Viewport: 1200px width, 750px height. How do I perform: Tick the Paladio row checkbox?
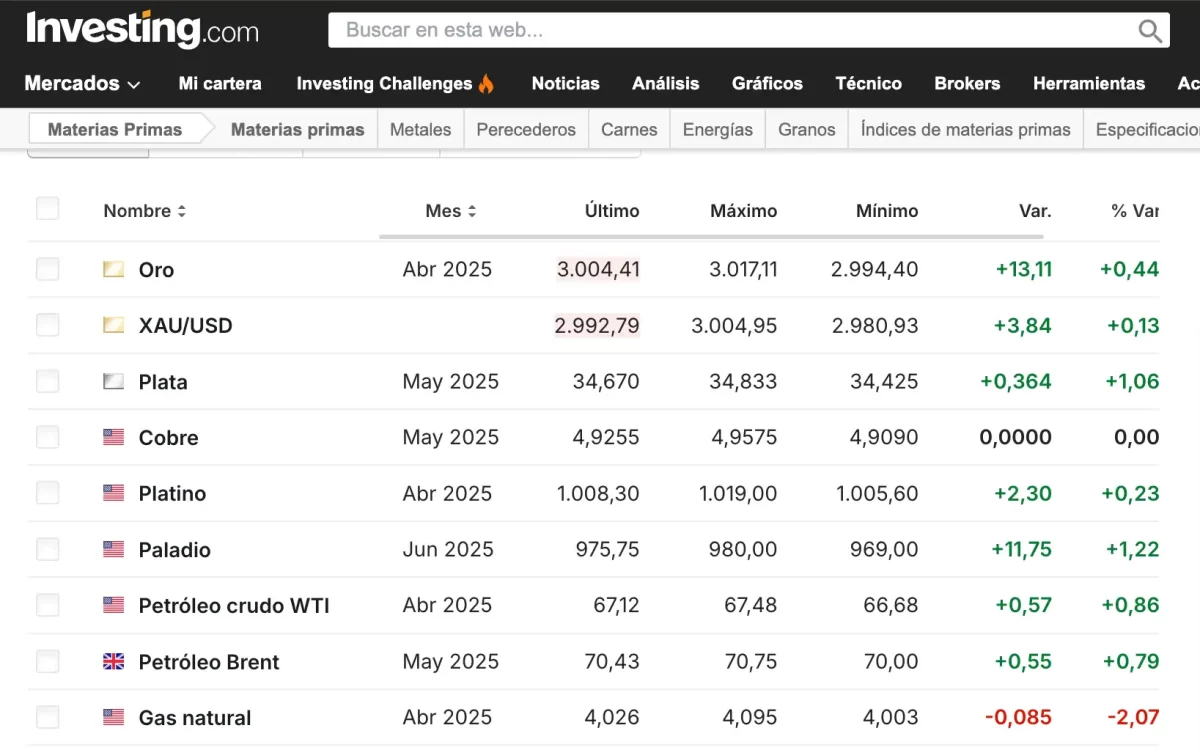point(48,549)
